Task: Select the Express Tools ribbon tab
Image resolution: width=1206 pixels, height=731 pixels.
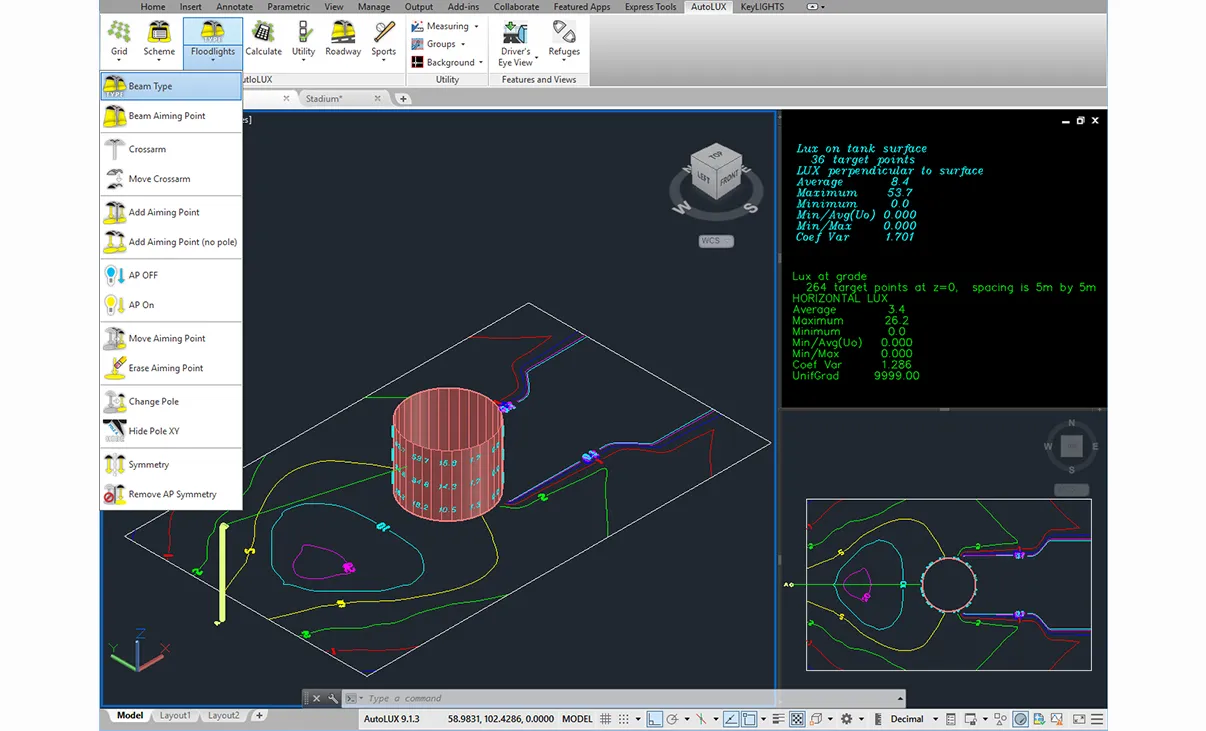Action: [x=650, y=6]
